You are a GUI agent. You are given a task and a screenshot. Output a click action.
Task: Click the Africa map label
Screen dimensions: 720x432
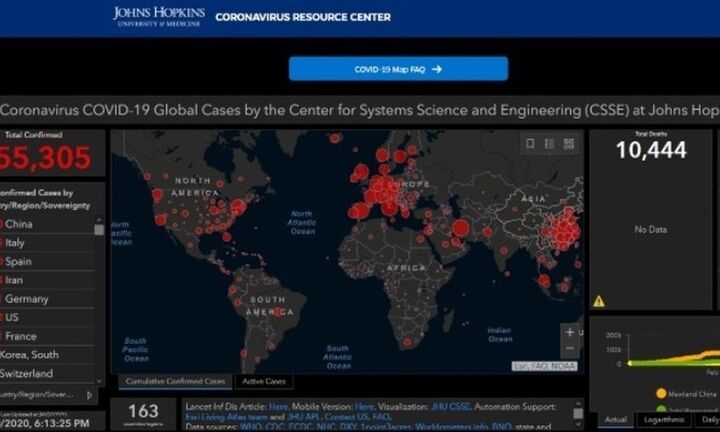407,268
